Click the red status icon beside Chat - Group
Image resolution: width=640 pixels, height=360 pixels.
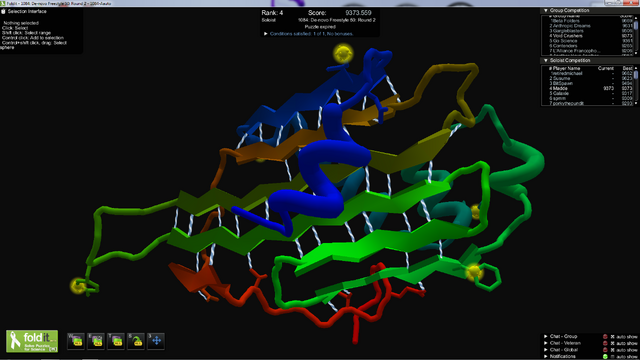(605, 337)
